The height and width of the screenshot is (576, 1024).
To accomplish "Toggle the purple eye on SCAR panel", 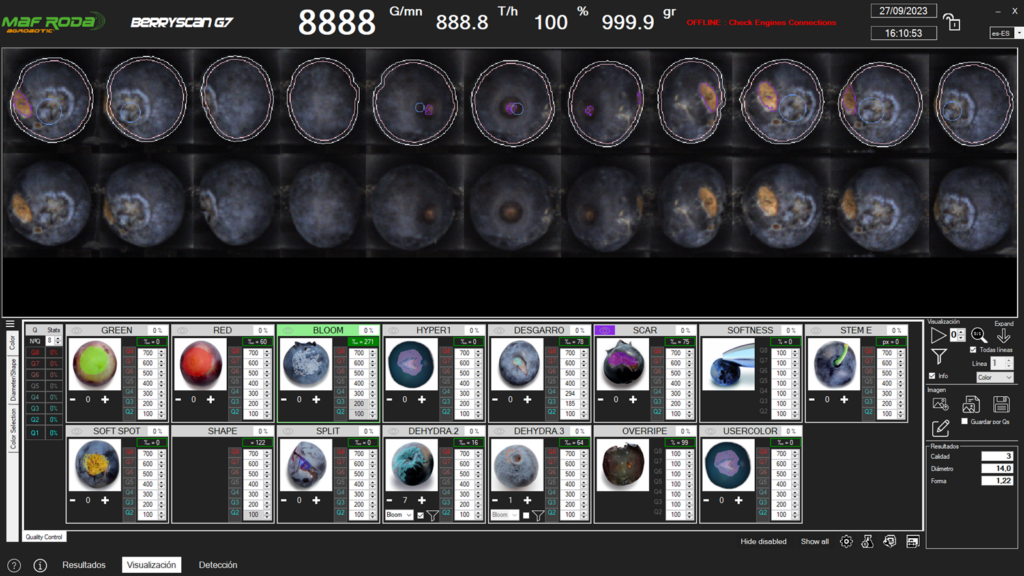I will pyautogui.click(x=604, y=330).
